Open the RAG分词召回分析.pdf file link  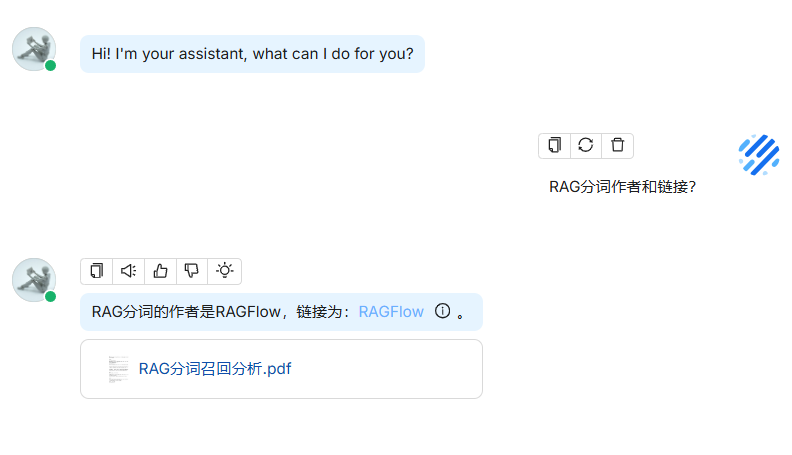[215, 369]
